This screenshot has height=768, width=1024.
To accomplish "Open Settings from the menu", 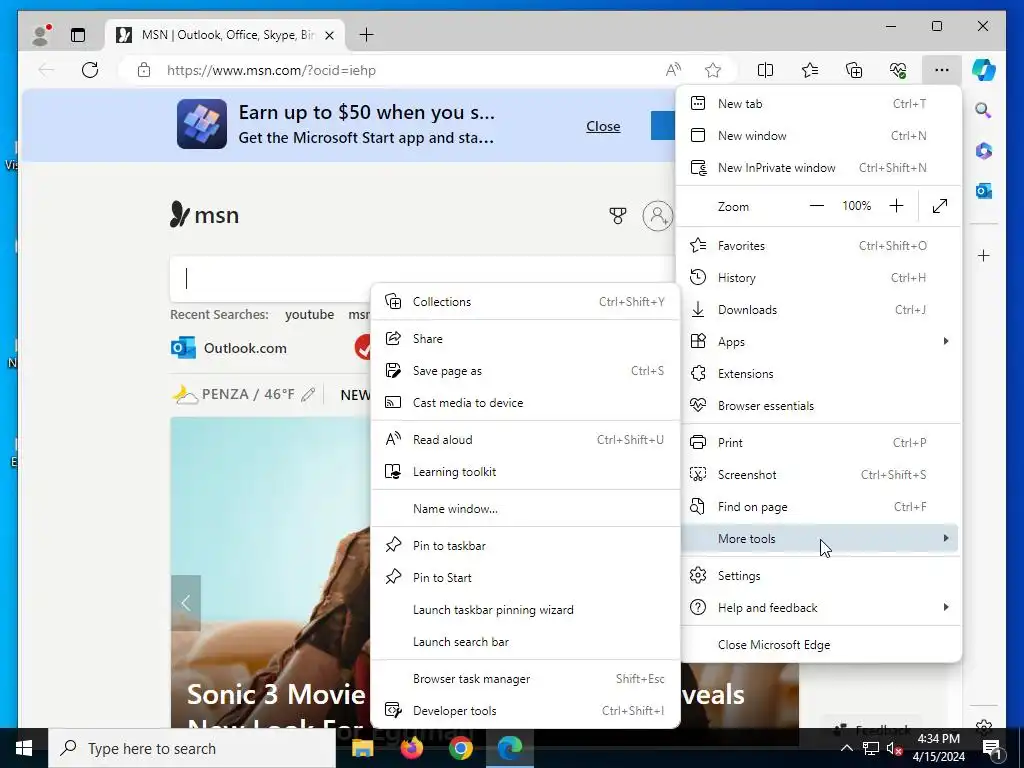I will point(820,576).
